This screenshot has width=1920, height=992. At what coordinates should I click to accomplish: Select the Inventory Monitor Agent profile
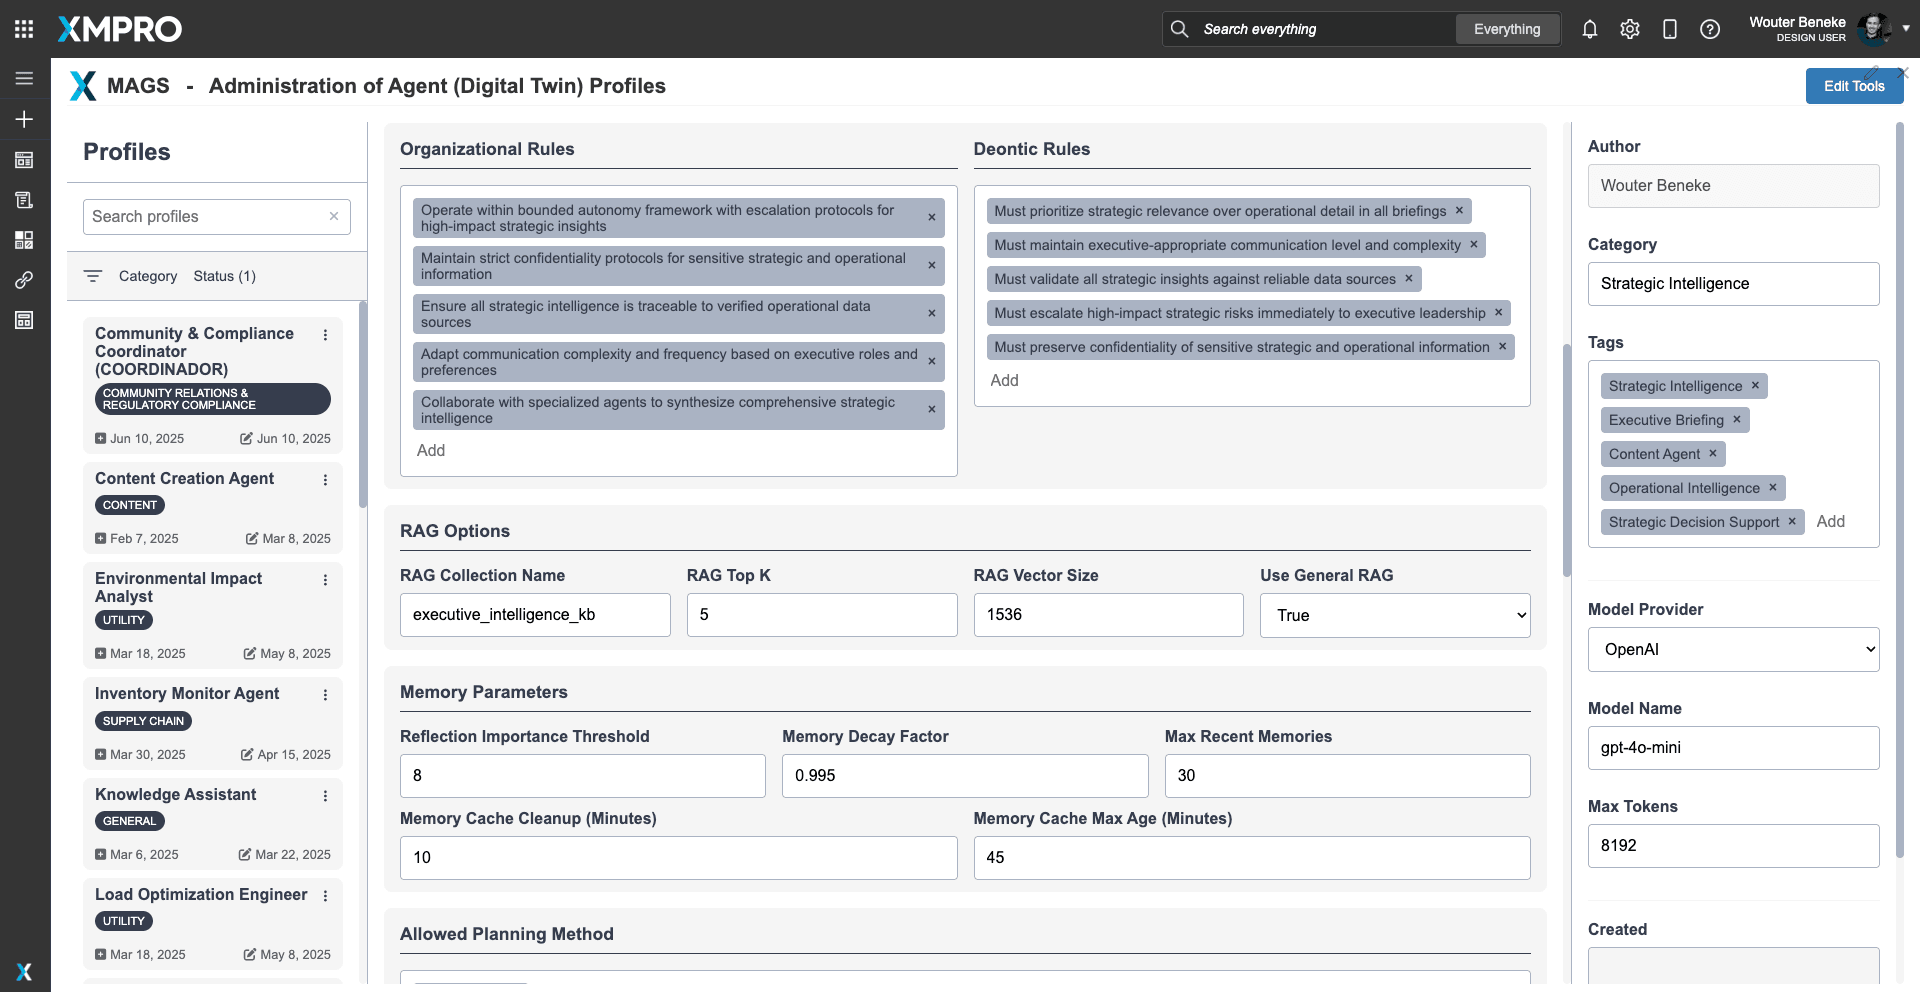tap(187, 693)
